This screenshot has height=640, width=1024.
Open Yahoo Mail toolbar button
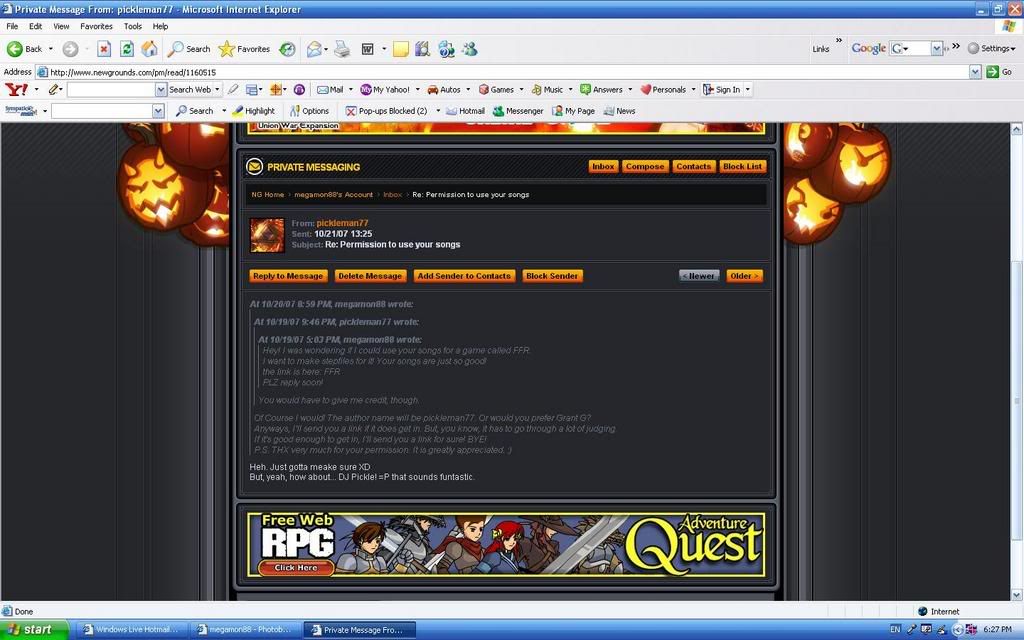pos(330,89)
